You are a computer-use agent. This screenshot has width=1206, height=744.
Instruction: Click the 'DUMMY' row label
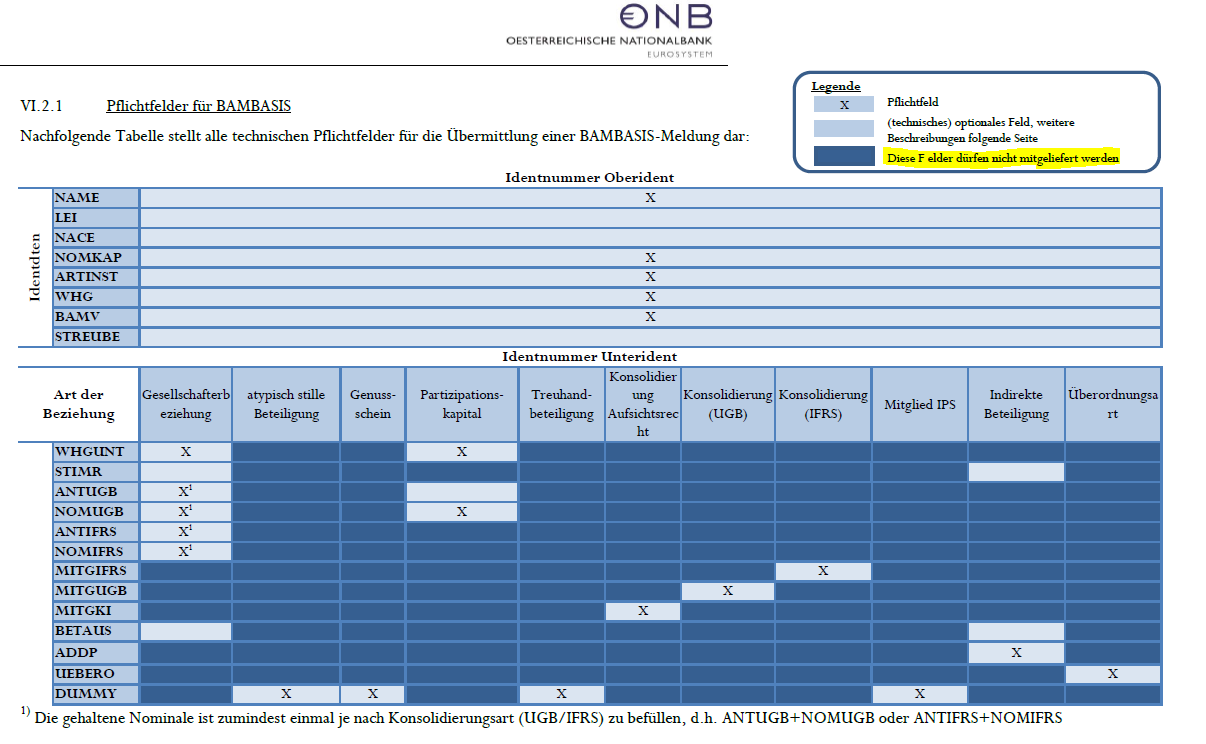coord(96,694)
